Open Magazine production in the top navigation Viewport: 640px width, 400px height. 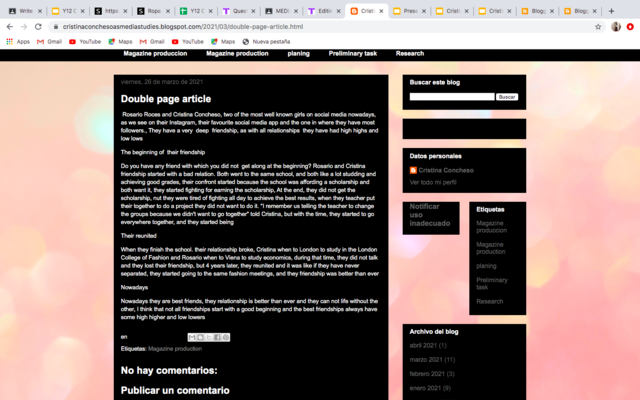click(x=237, y=53)
